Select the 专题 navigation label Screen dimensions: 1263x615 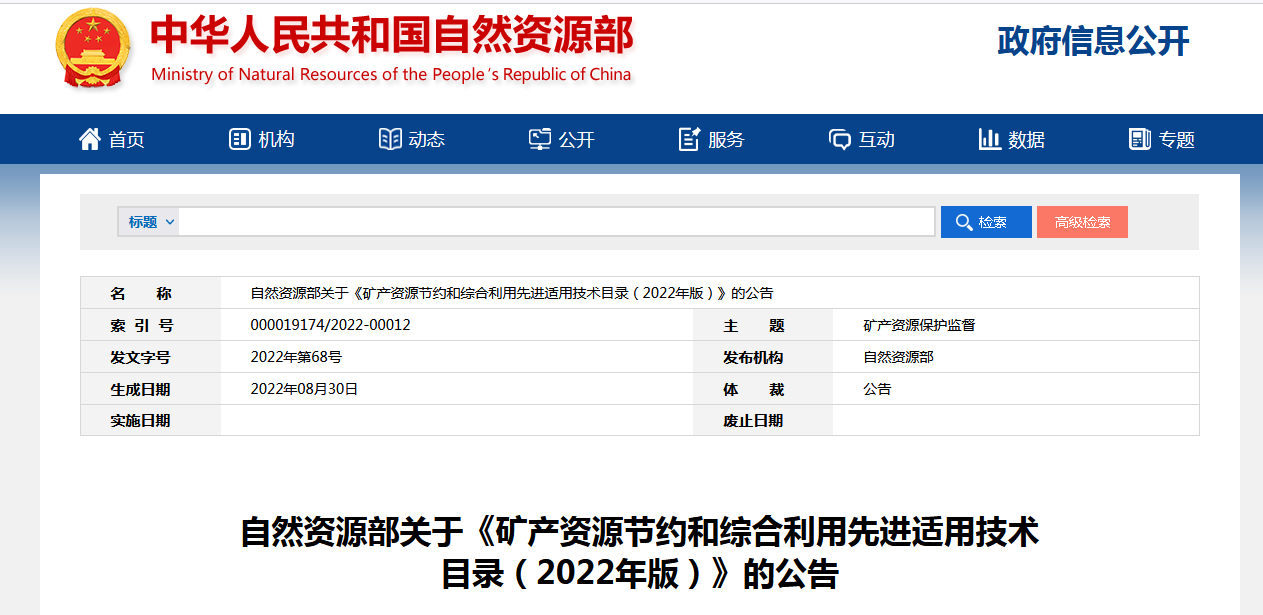click(1177, 140)
